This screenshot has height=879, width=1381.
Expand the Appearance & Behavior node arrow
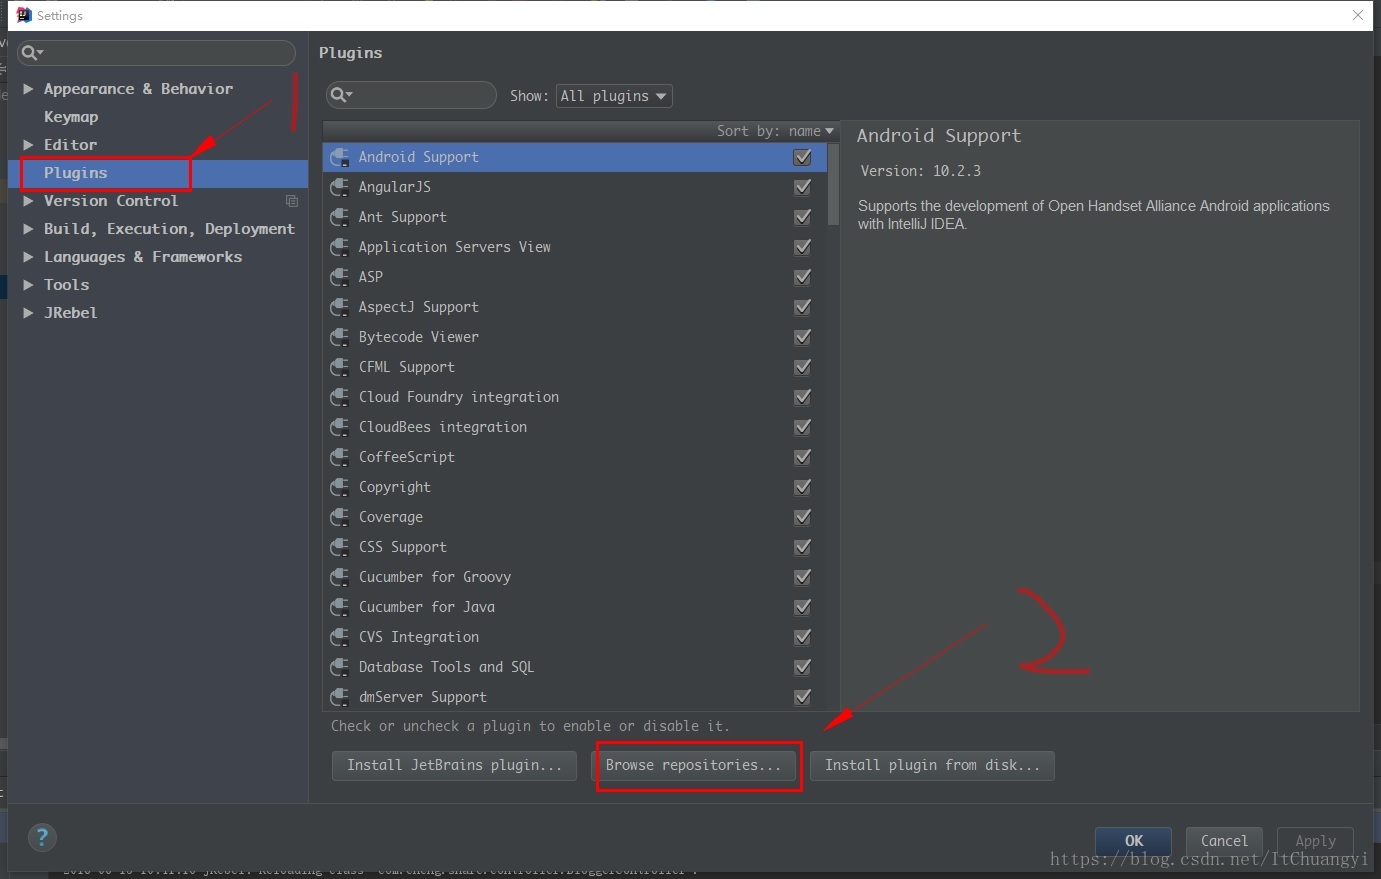(28, 89)
